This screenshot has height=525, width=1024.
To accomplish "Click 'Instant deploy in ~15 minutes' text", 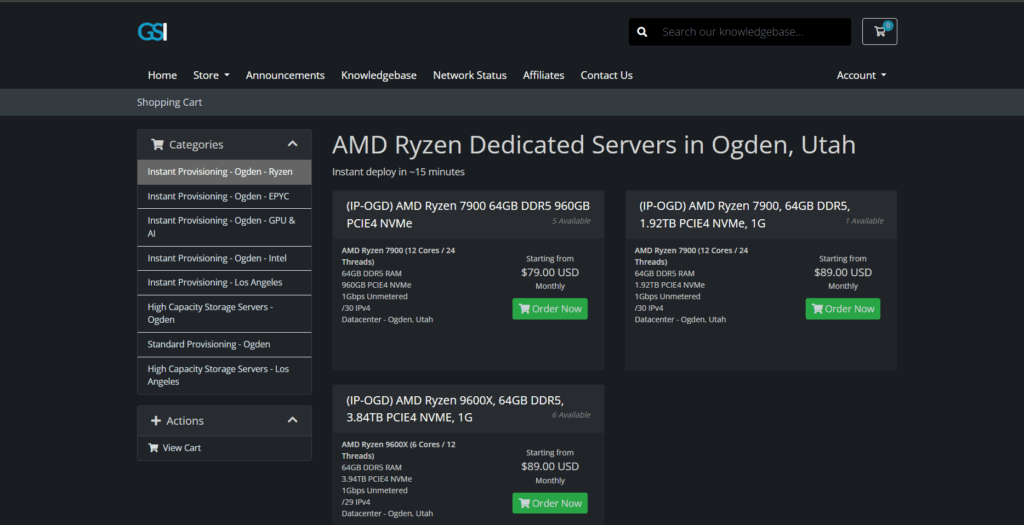I will pyautogui.click(x=398, y=172).
